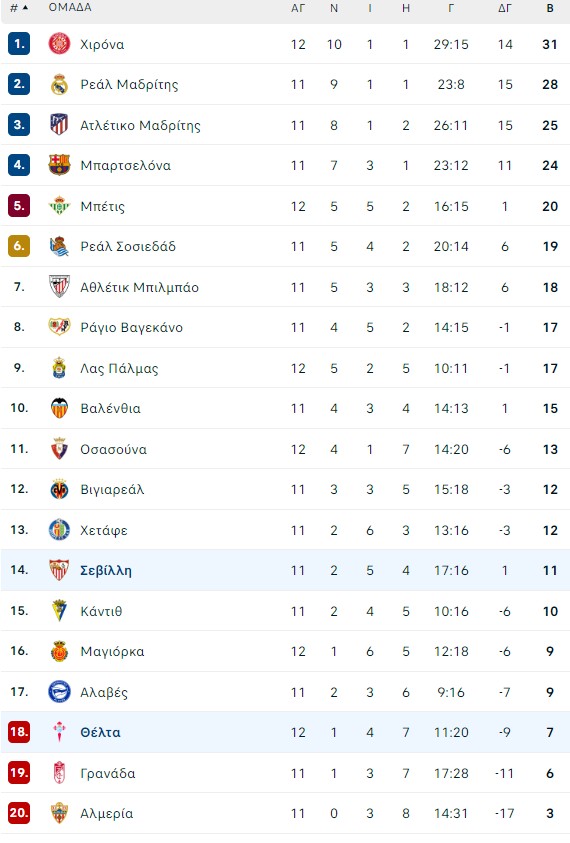Click the Θέλτα crest icon

[x=59, y=732]
